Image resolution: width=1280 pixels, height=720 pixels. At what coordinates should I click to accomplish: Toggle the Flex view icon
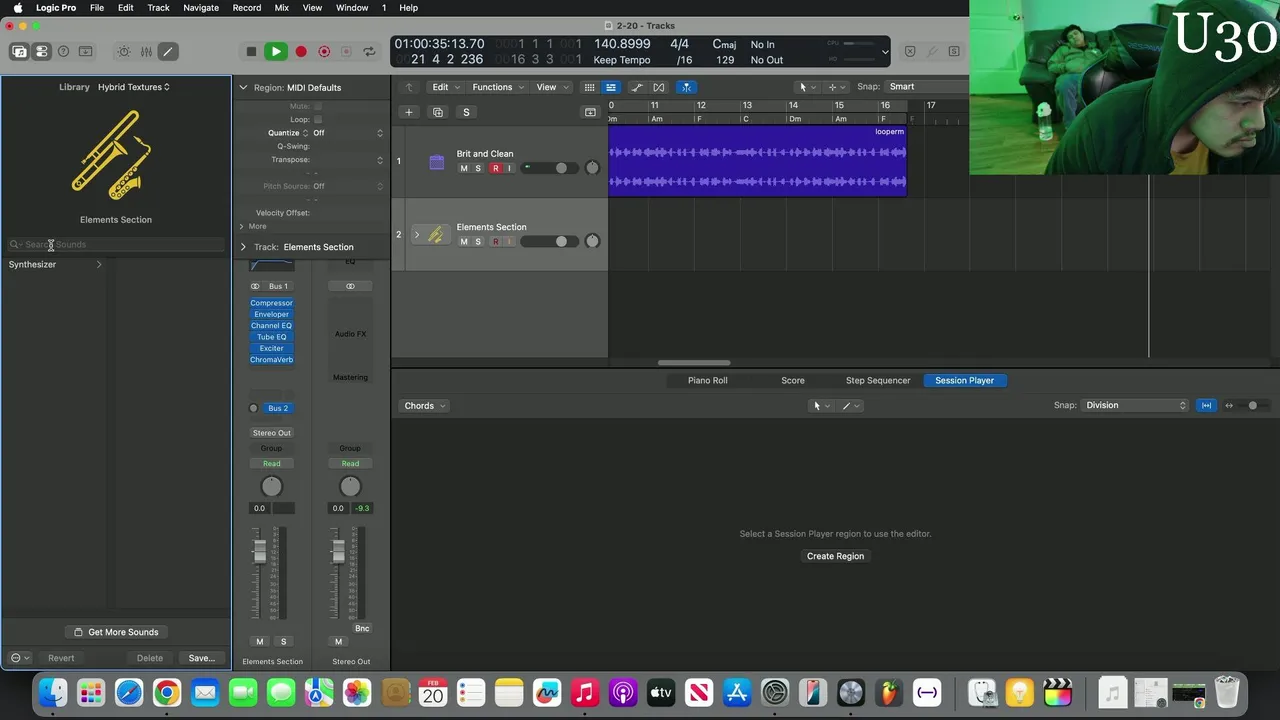tap(659, 87)
